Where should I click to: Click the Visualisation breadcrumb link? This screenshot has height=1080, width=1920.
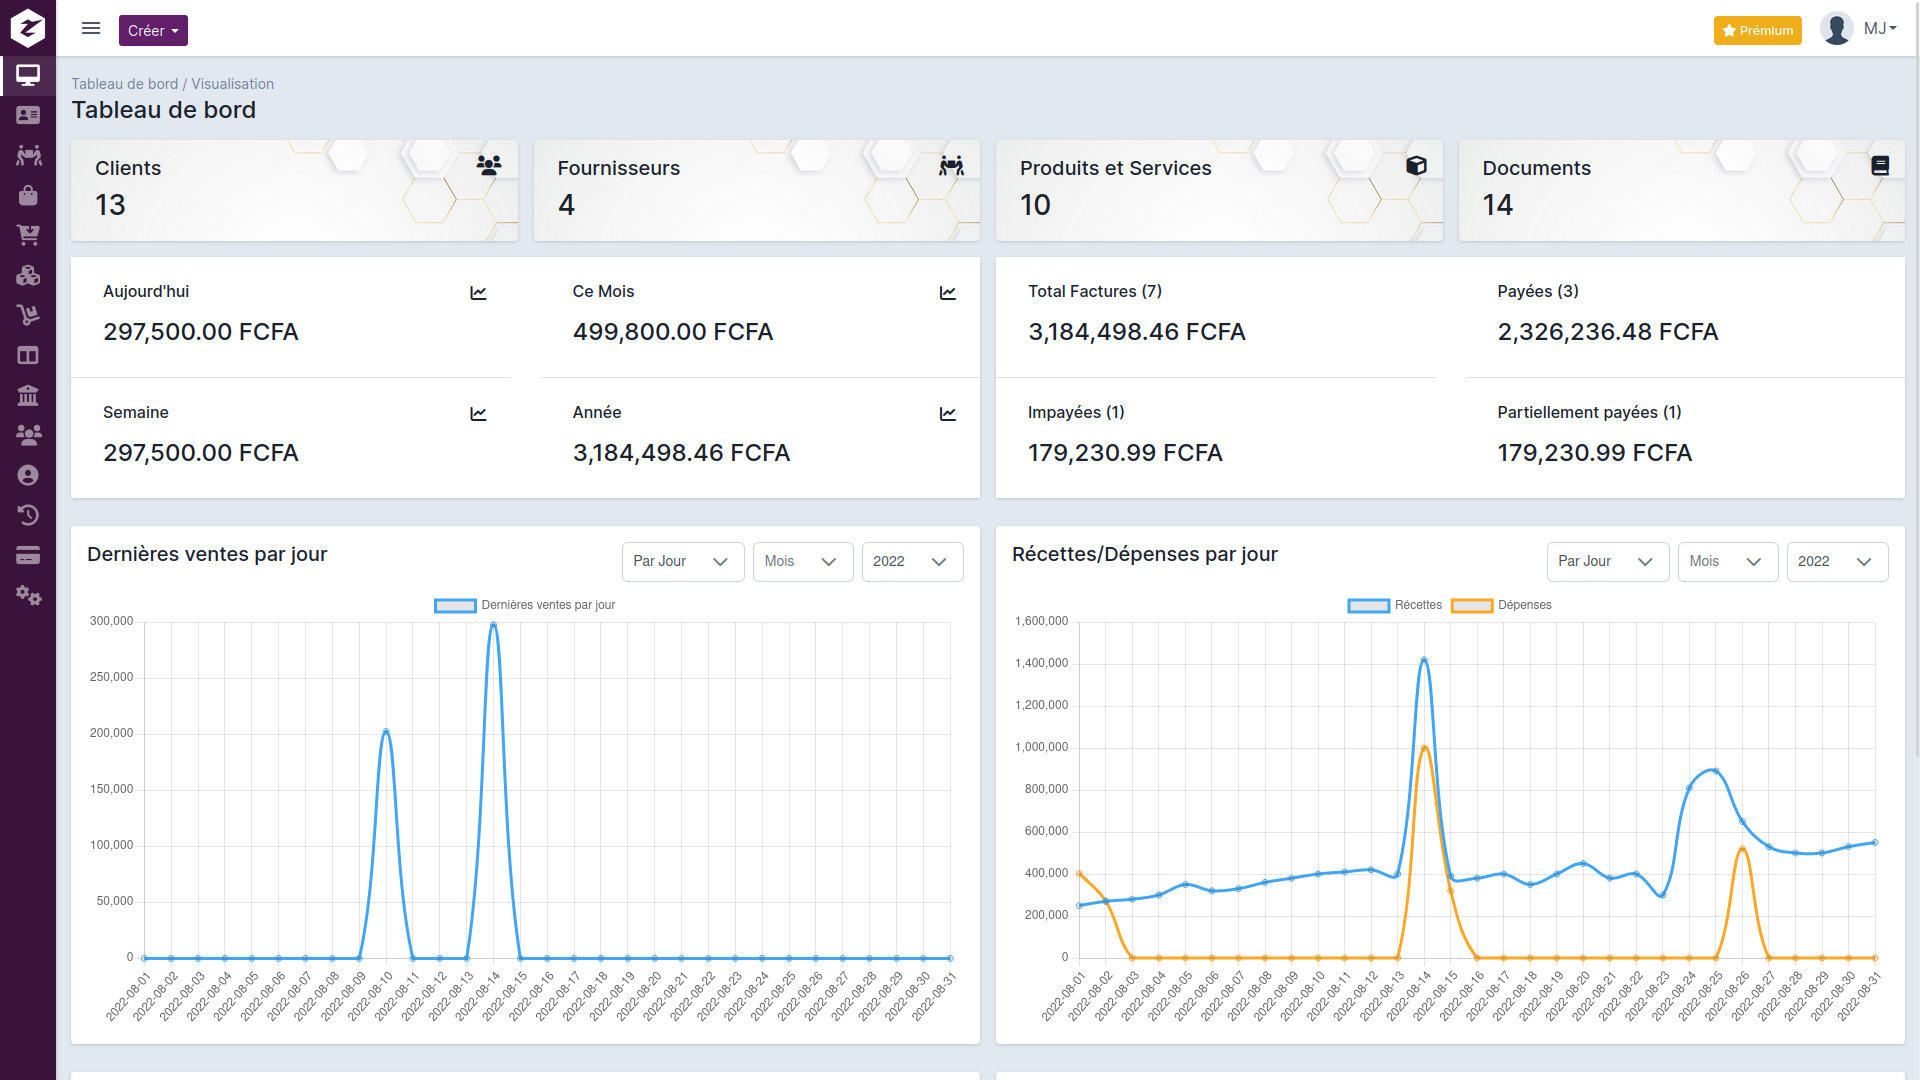(232, 84)
